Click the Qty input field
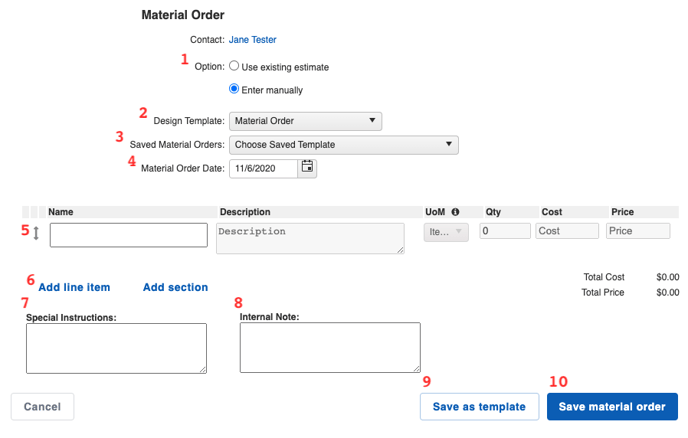This screenshot has width=688, height=438. [x=505, y=231]
